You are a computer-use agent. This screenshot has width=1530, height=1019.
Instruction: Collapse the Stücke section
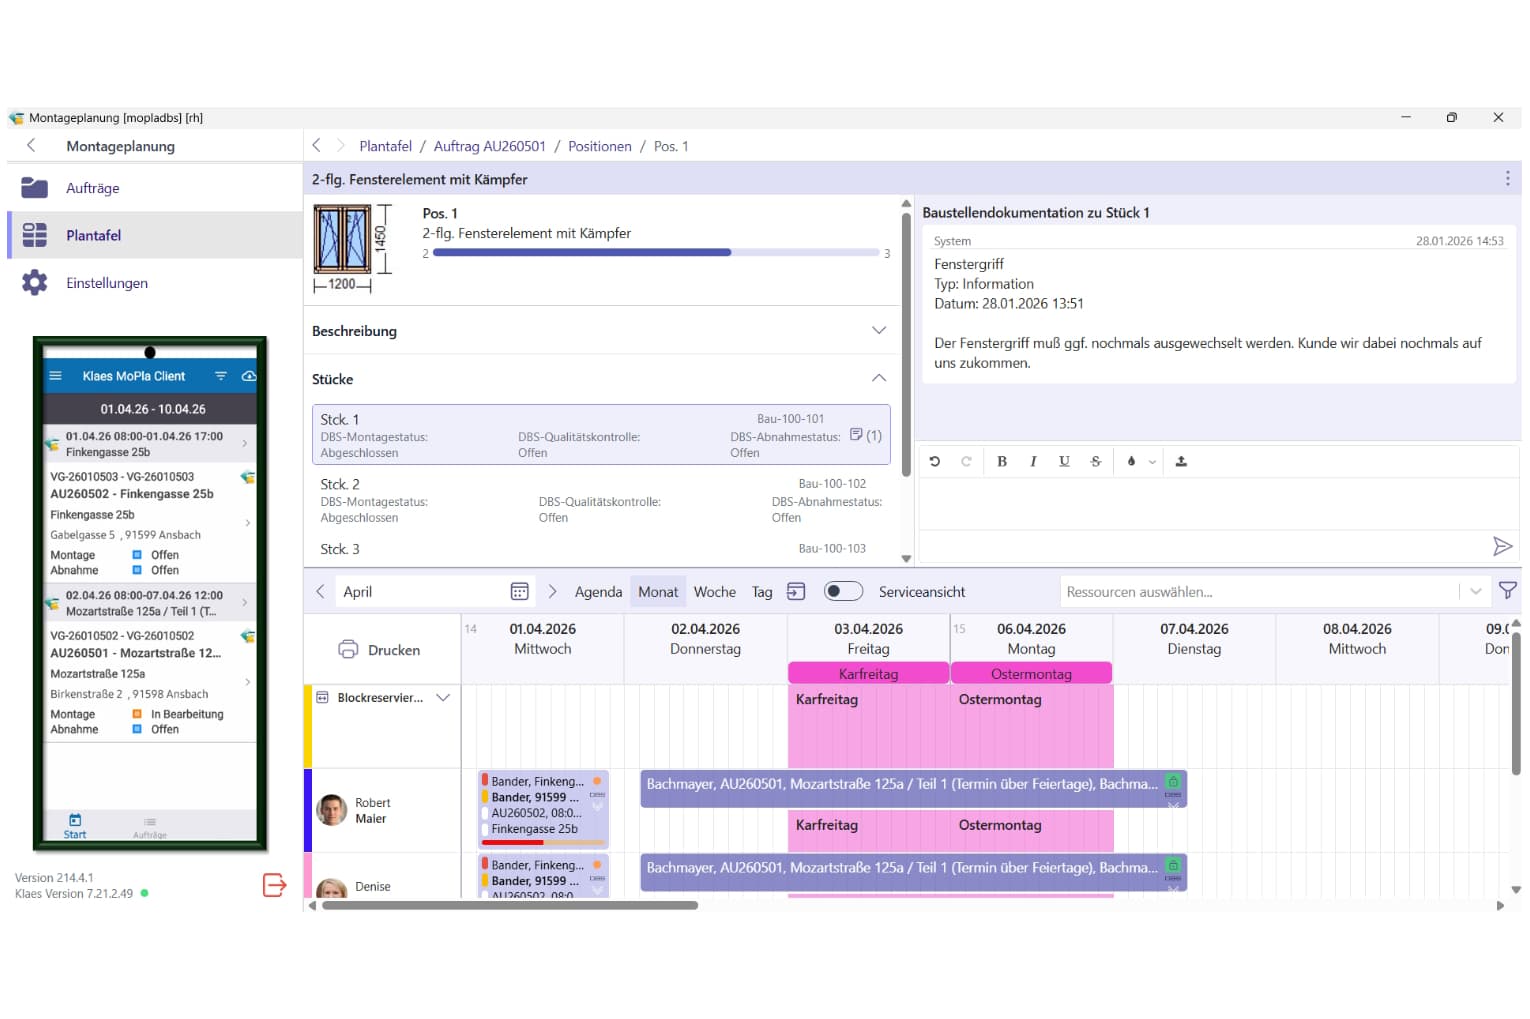[878, 379]
